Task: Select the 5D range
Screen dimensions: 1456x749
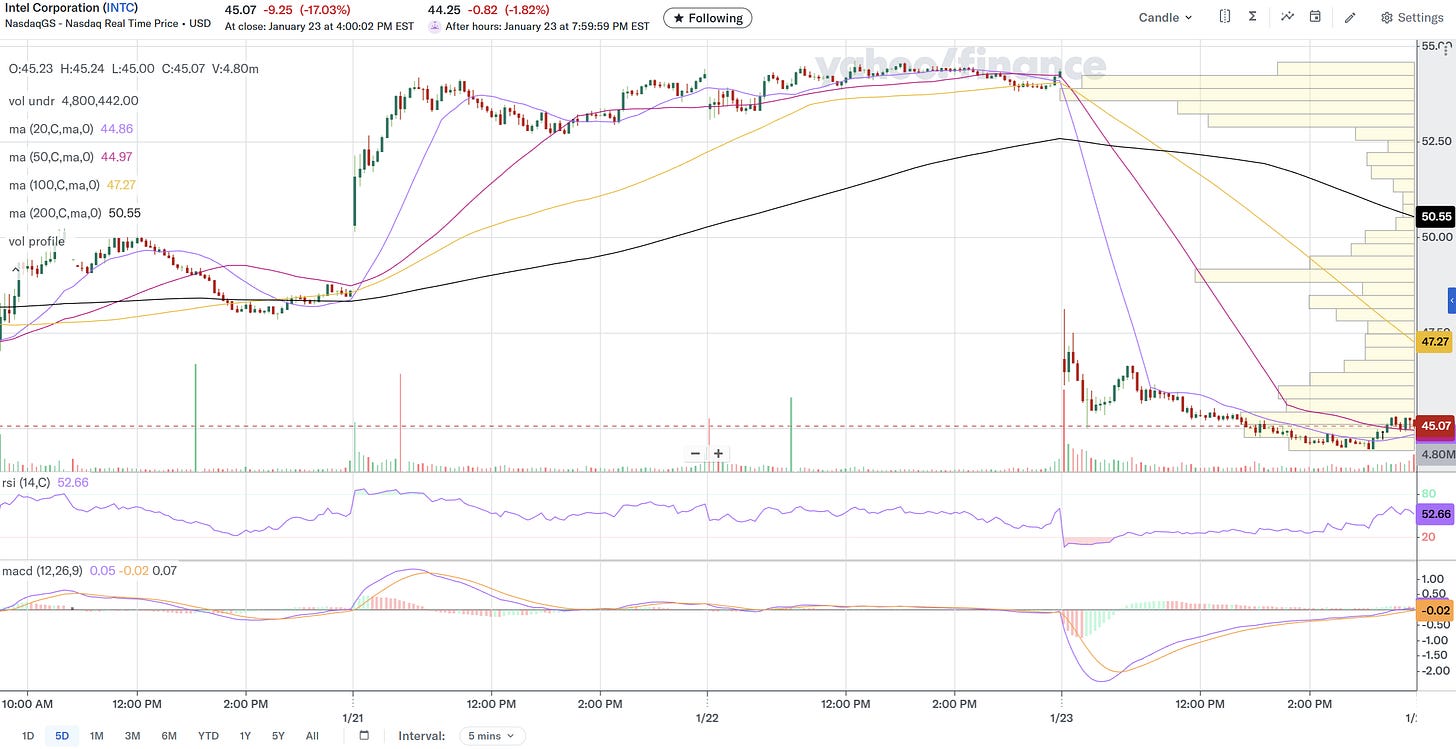Action: [x=62, y=736]
